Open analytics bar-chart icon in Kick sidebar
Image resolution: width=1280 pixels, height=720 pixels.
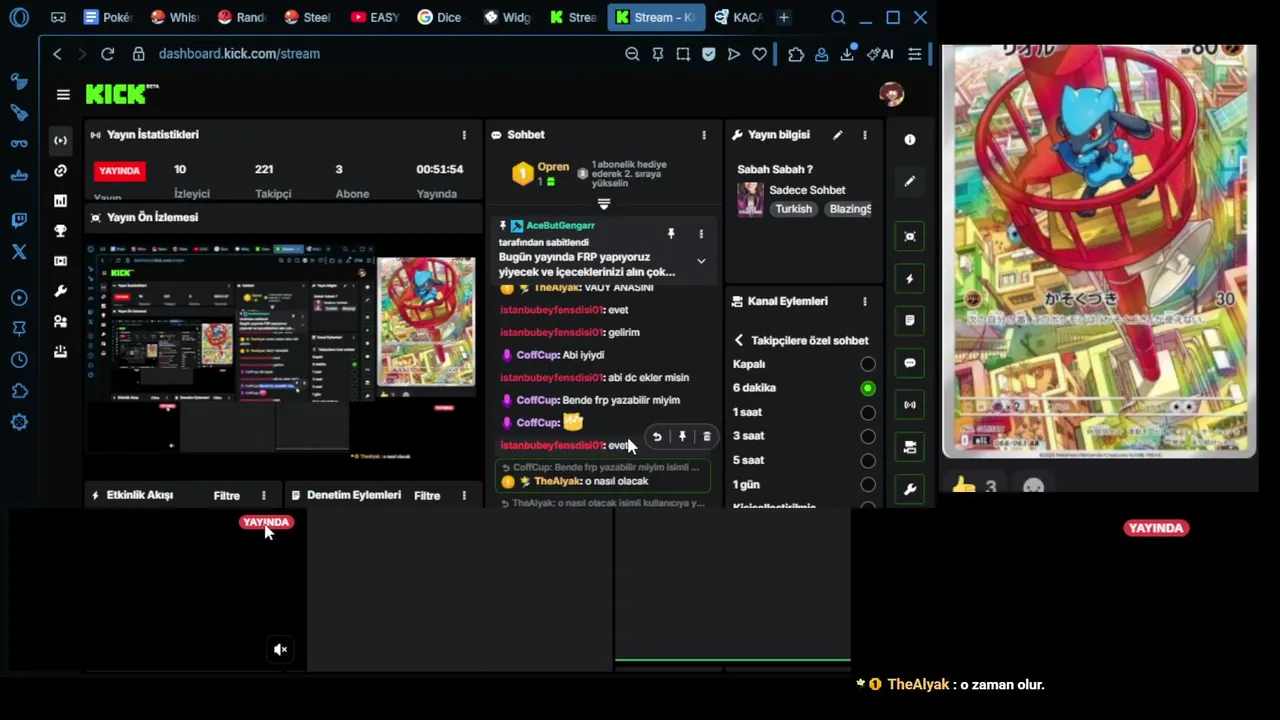coord(60,201)
